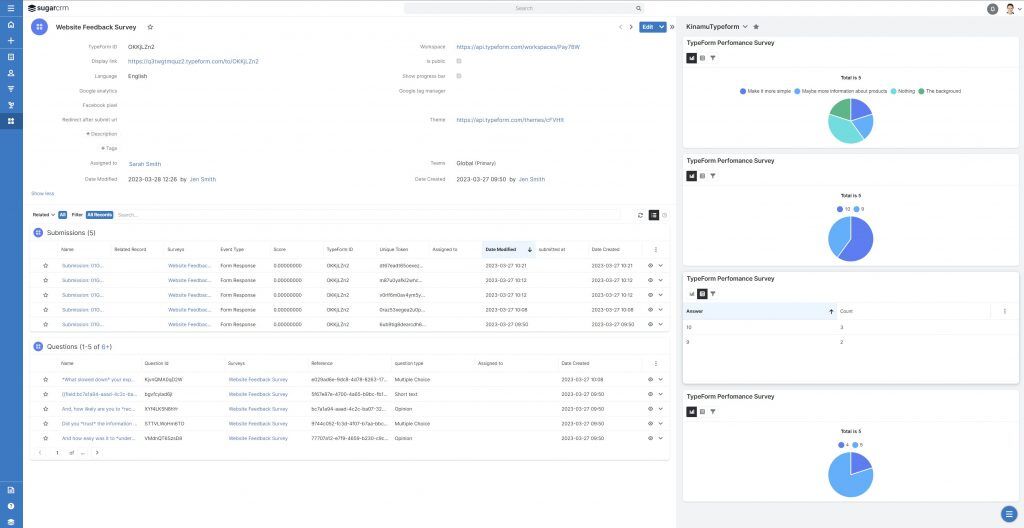Click the plus quick-create sidebar icon
The height and width of the screenshot is (528, 1024).
pyautogui.click(x=11, y=41)
